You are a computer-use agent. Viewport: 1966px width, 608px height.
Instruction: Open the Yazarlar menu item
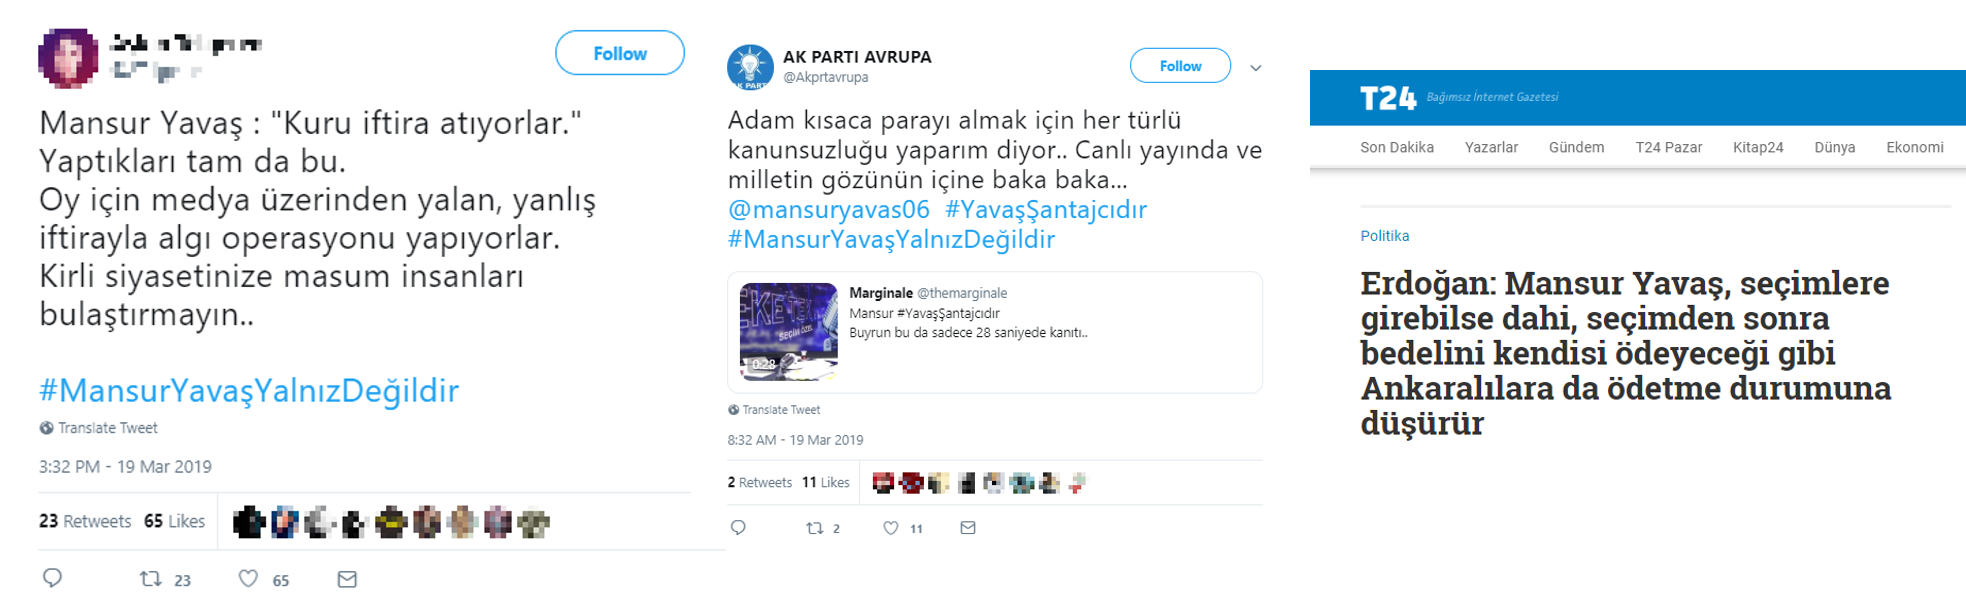pyautogui.click(x=1491, y=147)
